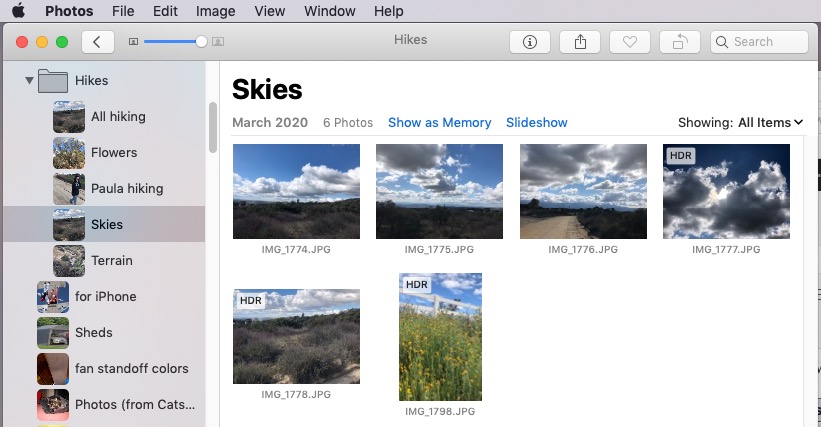Click the back navigation arrow button

point(98,42)
